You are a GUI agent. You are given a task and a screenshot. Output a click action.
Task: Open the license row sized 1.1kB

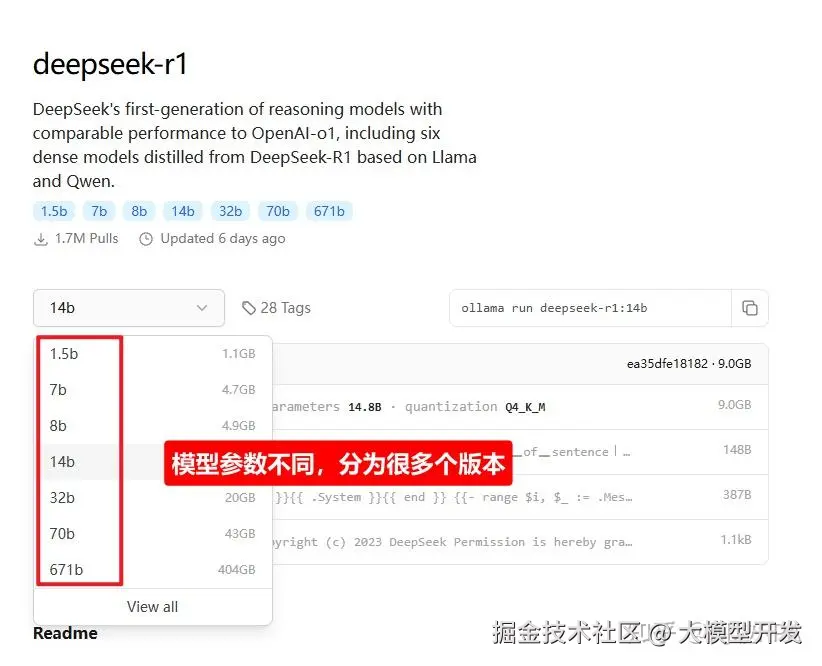click(520, 542)
